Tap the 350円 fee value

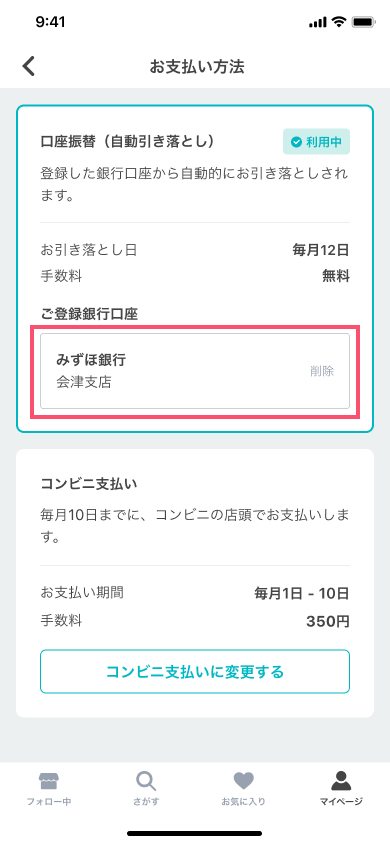pos(328,622)
